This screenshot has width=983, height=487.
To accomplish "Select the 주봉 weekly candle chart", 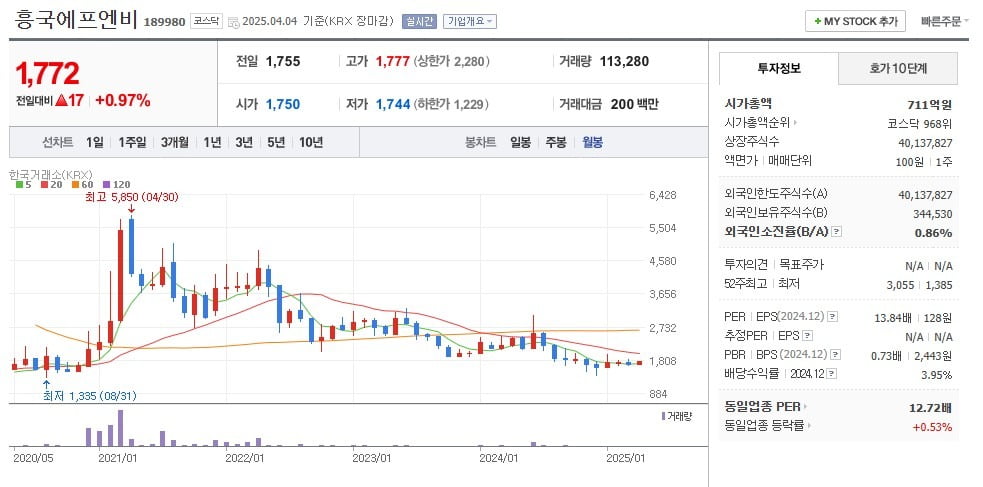I will click(x=555, y=142).
